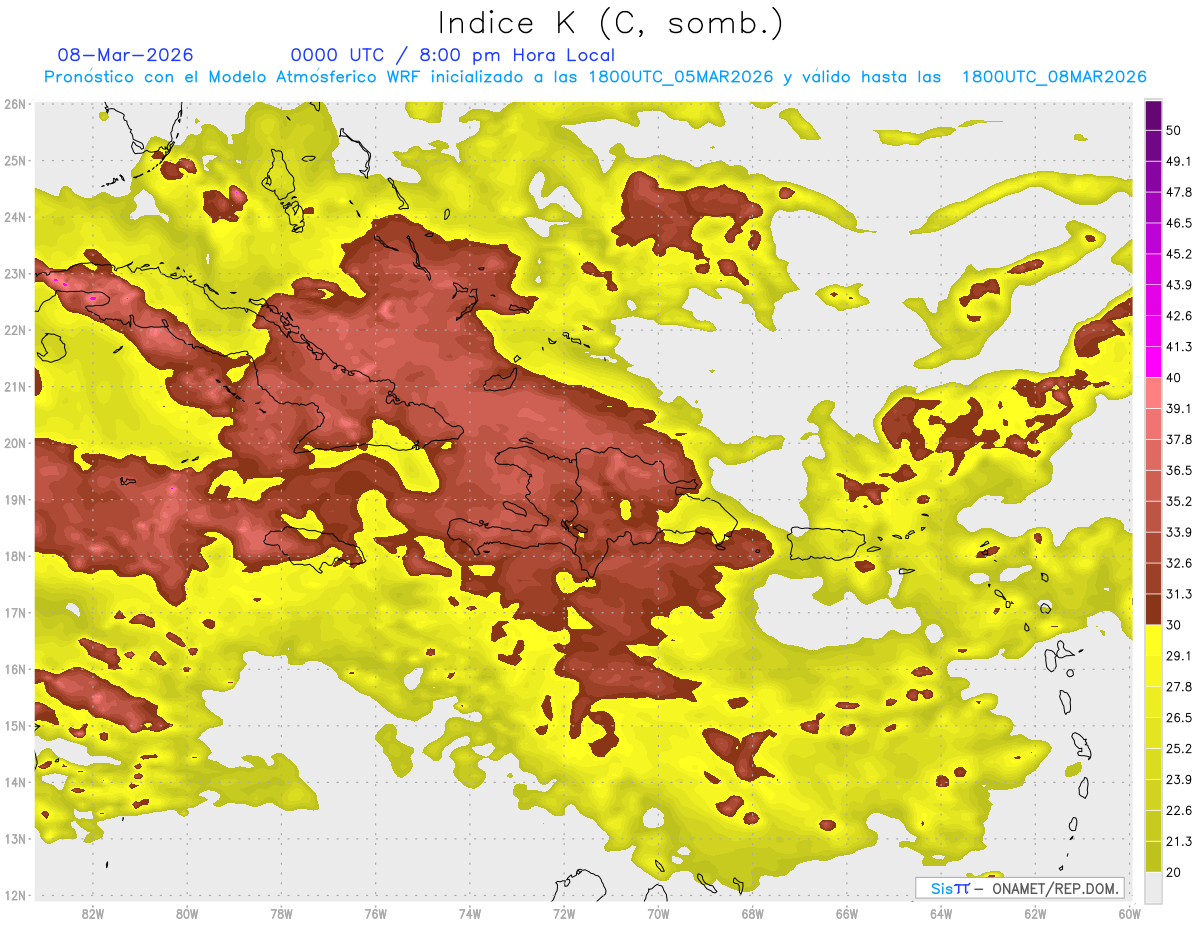Click the colorbar label "29.1"
The width and height of the screenshot is (1200, 927).
click(x=1179, y=656)
